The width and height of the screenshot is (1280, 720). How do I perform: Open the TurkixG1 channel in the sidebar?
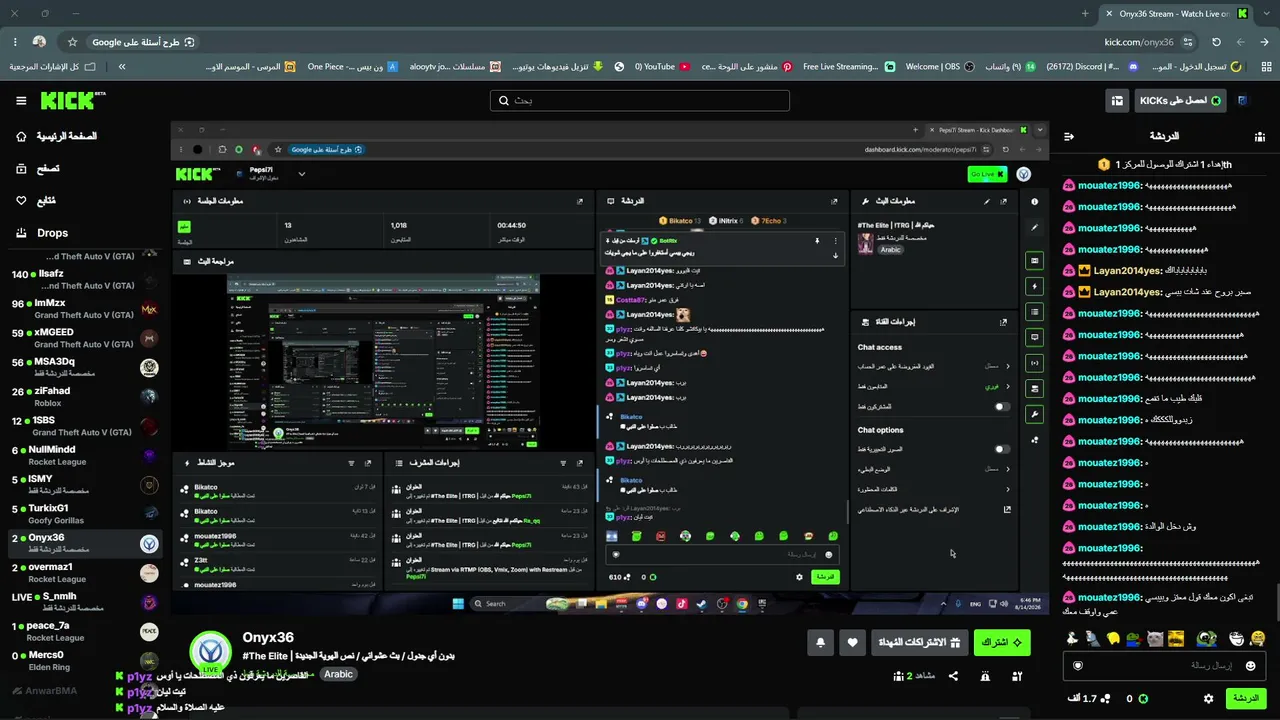(x=83, y=513)
